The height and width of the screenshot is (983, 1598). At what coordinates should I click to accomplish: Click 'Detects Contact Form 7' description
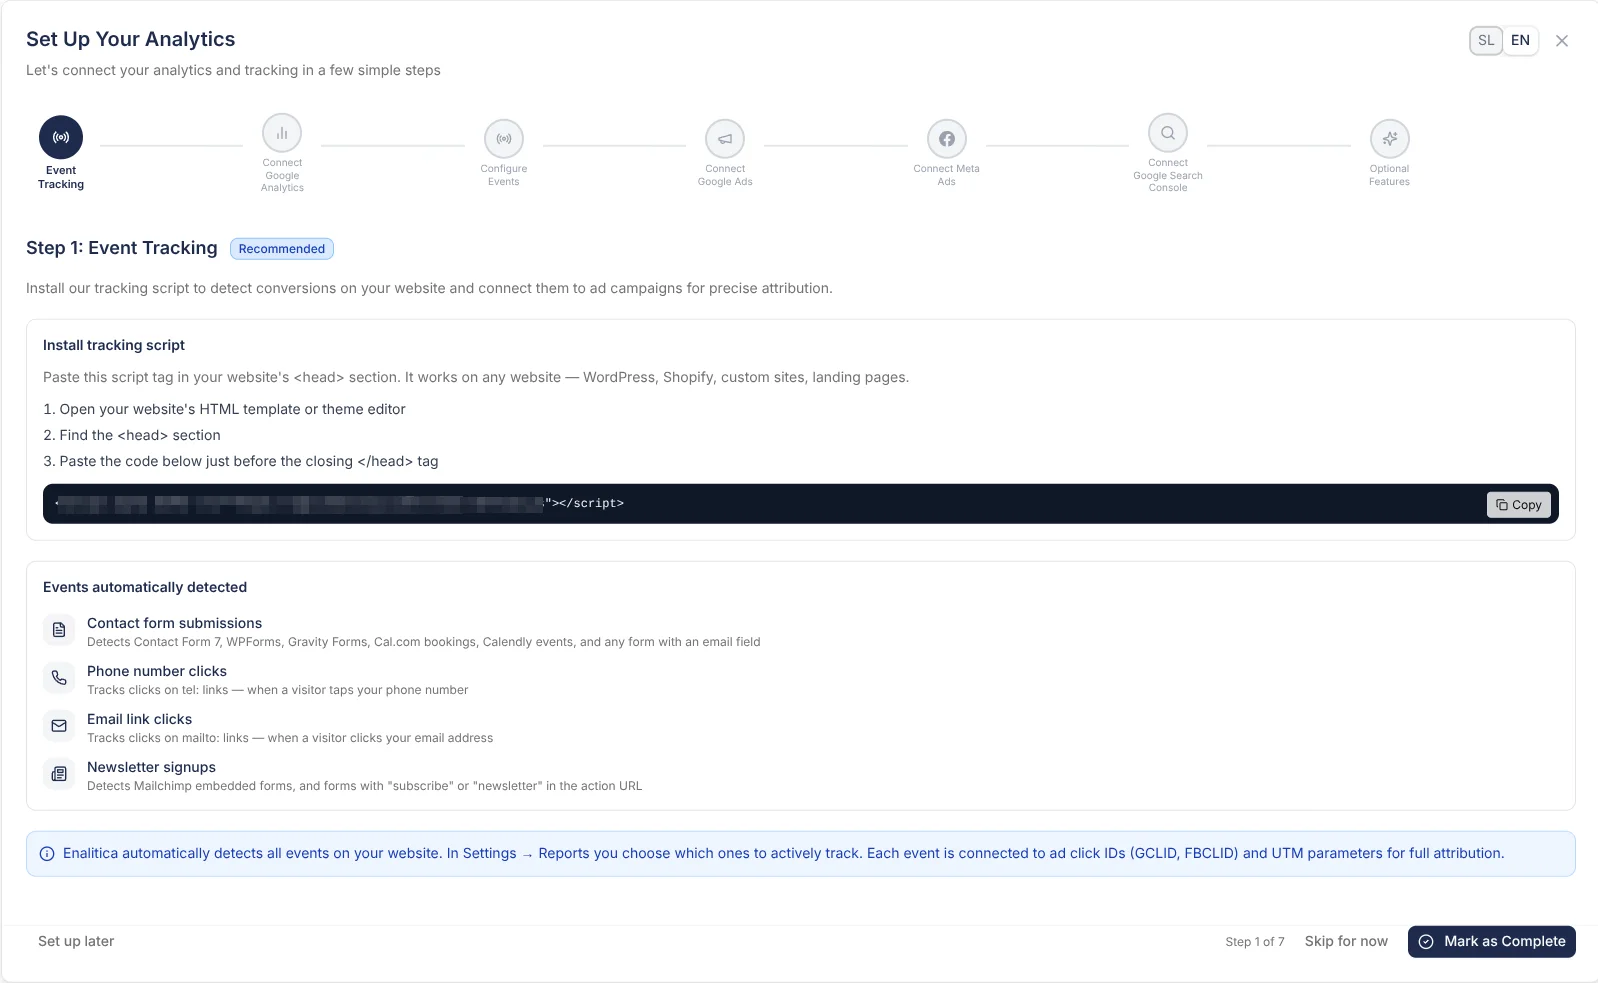(x=423, y=642)
